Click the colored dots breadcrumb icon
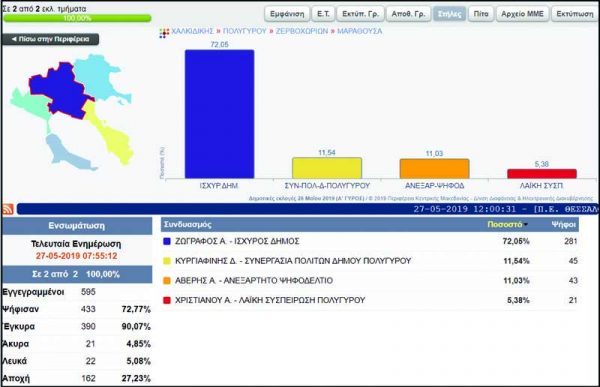This screenshot has width=600, height=387. (164, 33)
